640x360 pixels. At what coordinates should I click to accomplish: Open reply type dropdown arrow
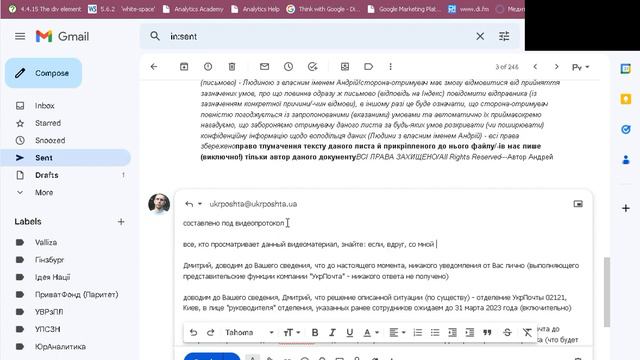coord(200,204)
